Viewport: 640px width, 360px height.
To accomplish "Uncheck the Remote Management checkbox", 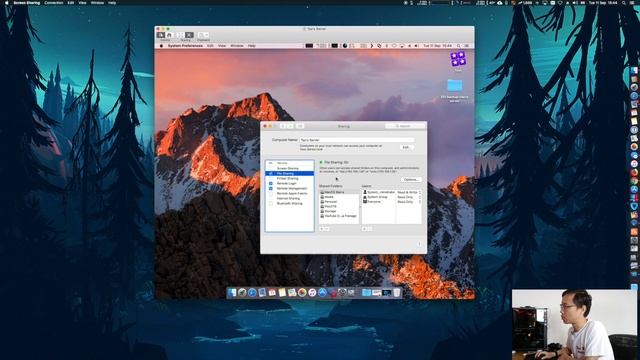I will [271, 188].
